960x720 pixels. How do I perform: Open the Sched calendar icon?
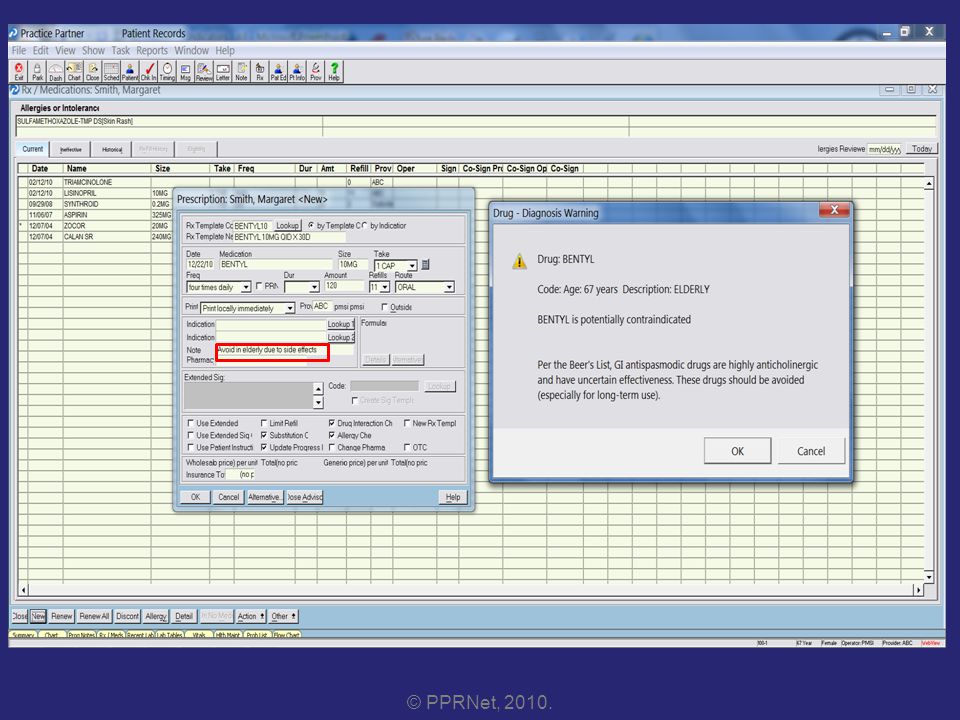click(x=111, y=71)
